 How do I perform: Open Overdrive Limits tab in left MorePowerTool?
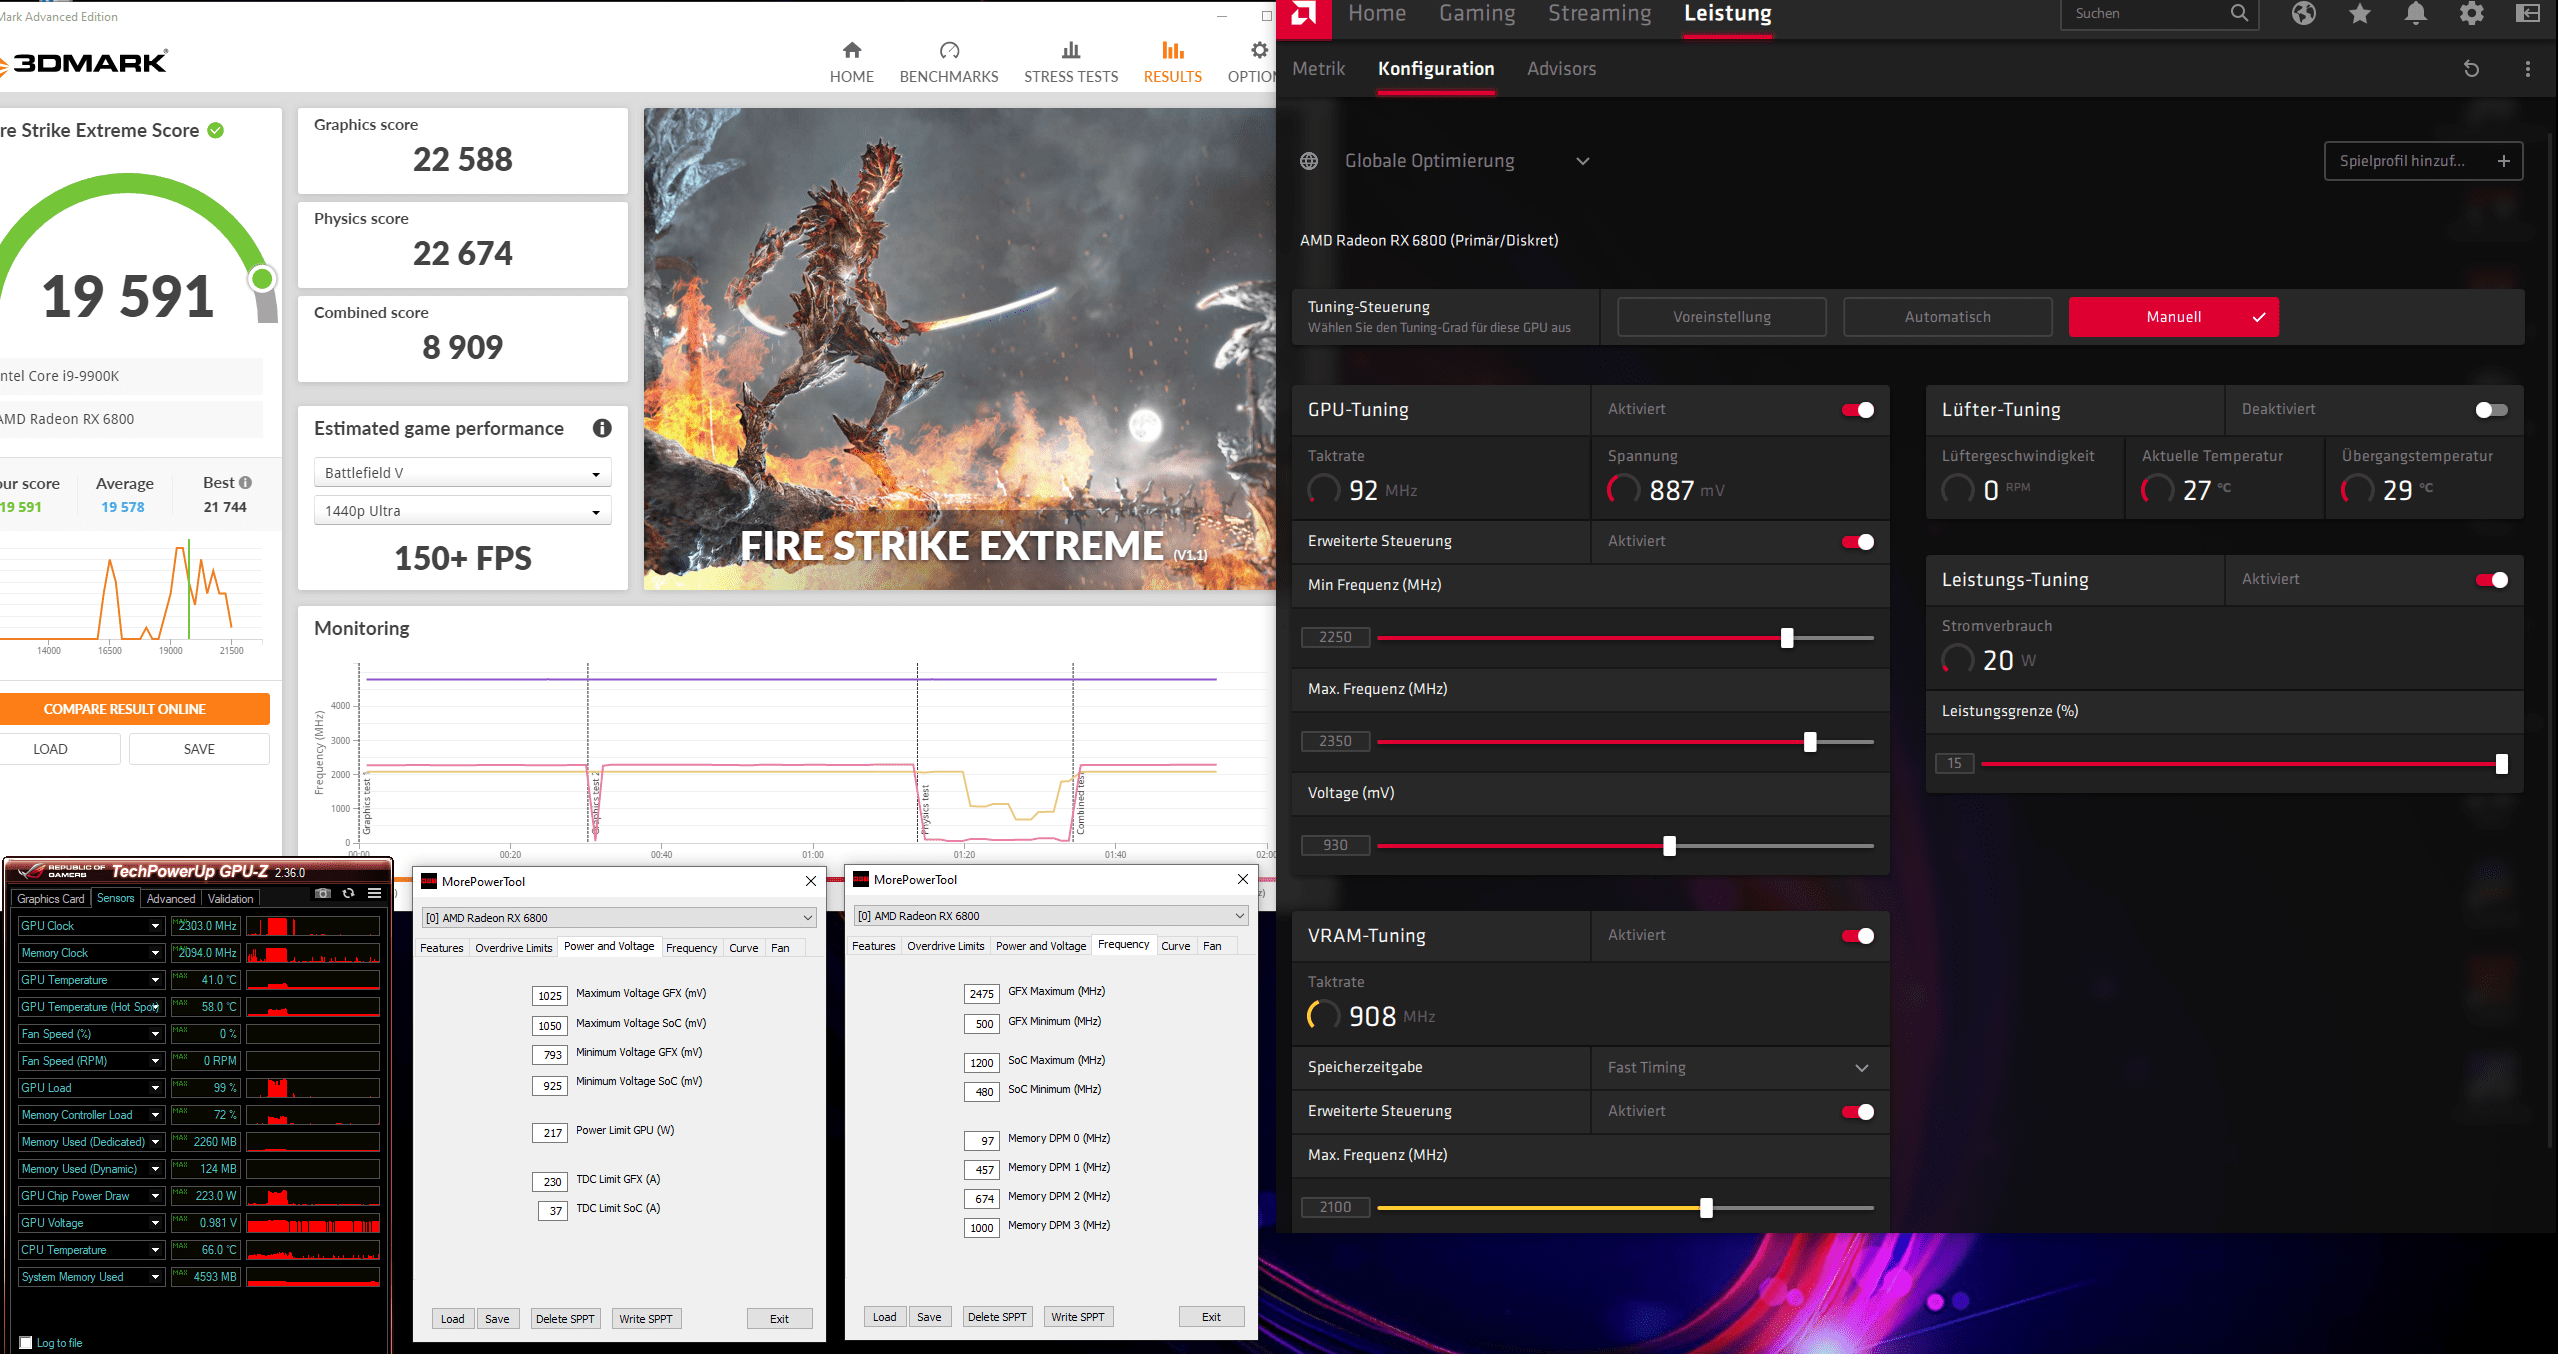(x=513, y=948)
